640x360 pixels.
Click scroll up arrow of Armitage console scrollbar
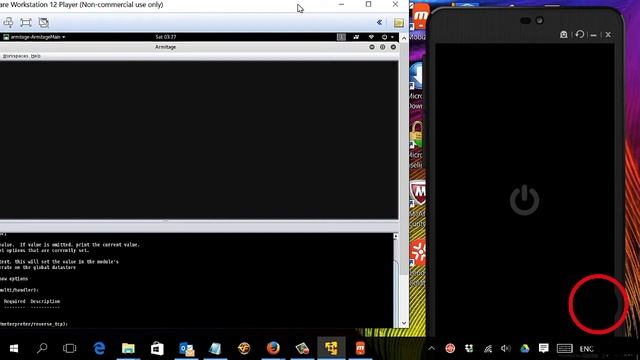pos(395,236)
